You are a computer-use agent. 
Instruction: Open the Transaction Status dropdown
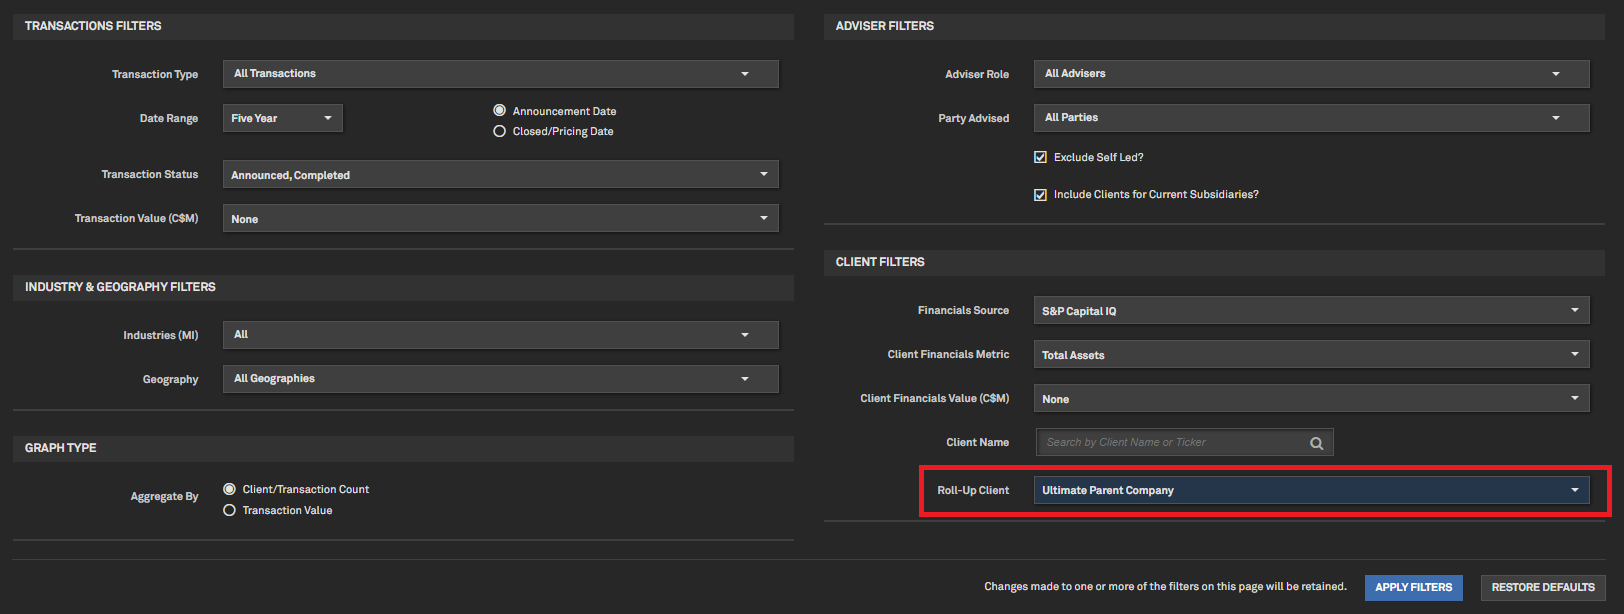pyautogui.click(x=500, y=175)
